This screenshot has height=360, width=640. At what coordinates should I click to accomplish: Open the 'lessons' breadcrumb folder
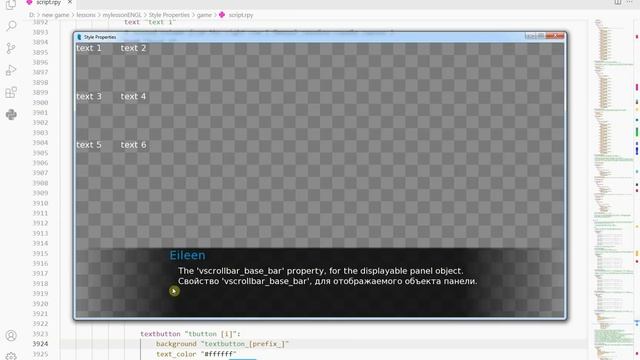pos(86,15)
